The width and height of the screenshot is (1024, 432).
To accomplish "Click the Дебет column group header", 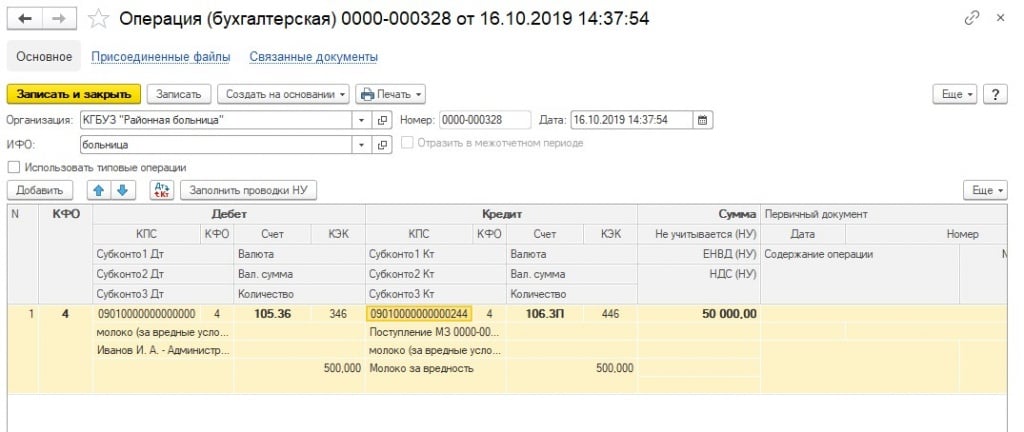I will coord(229,214).
